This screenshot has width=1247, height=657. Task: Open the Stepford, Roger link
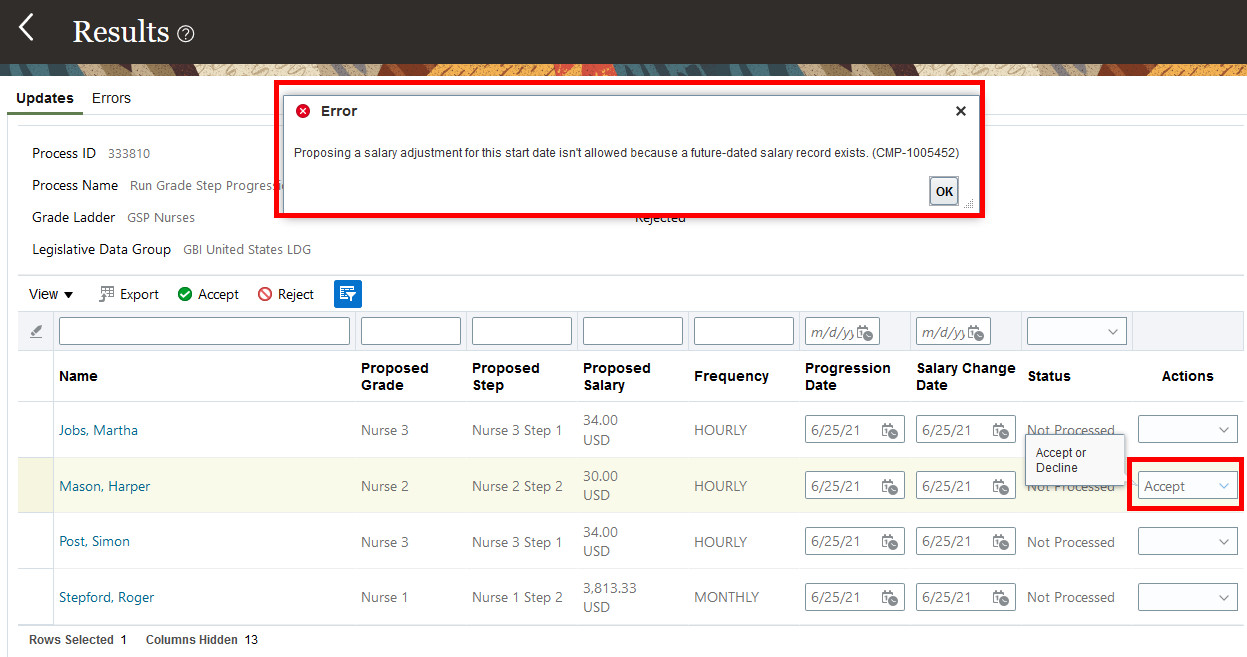tap(106, 597)
